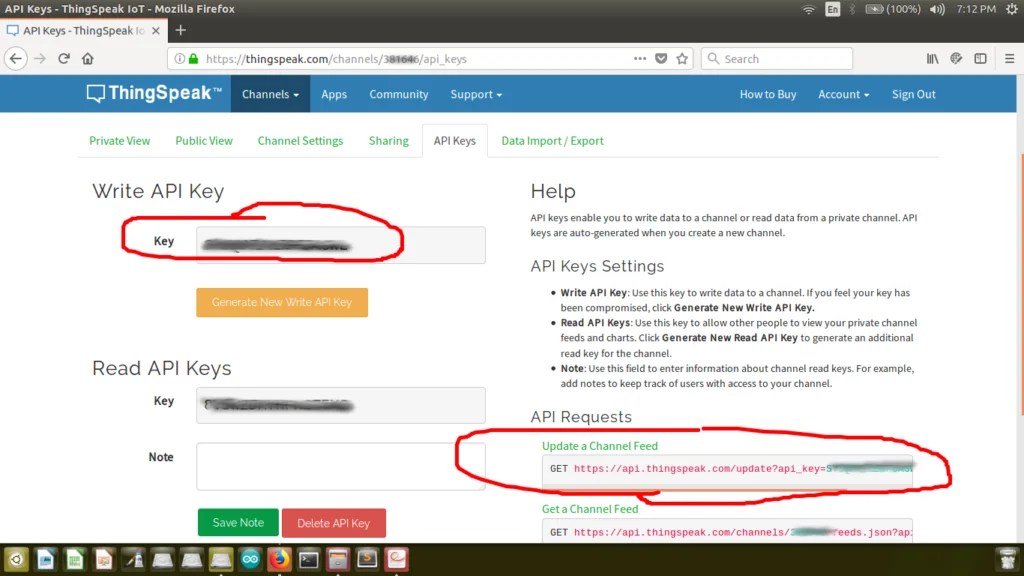
Task: Open the En keyboard language indicator
Action: (832, 9)
